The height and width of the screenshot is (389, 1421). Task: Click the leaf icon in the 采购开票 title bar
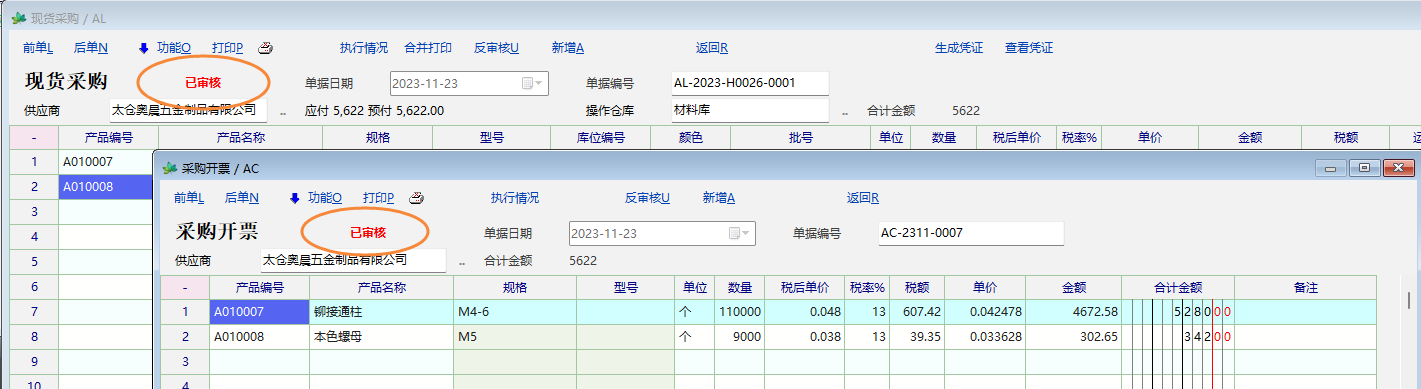pyautogui.click(x=169, y=168)
